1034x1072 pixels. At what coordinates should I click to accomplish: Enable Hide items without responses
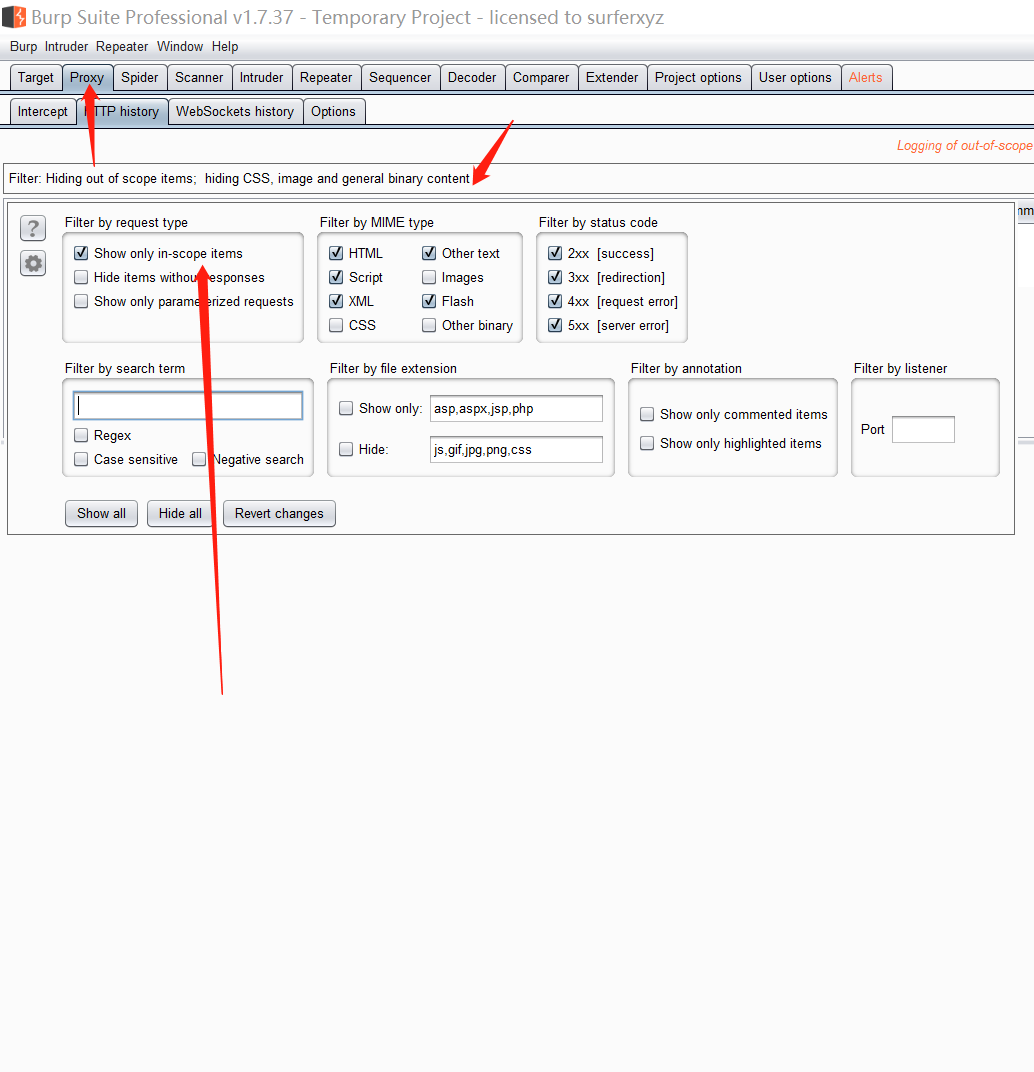tap(81, 277)
